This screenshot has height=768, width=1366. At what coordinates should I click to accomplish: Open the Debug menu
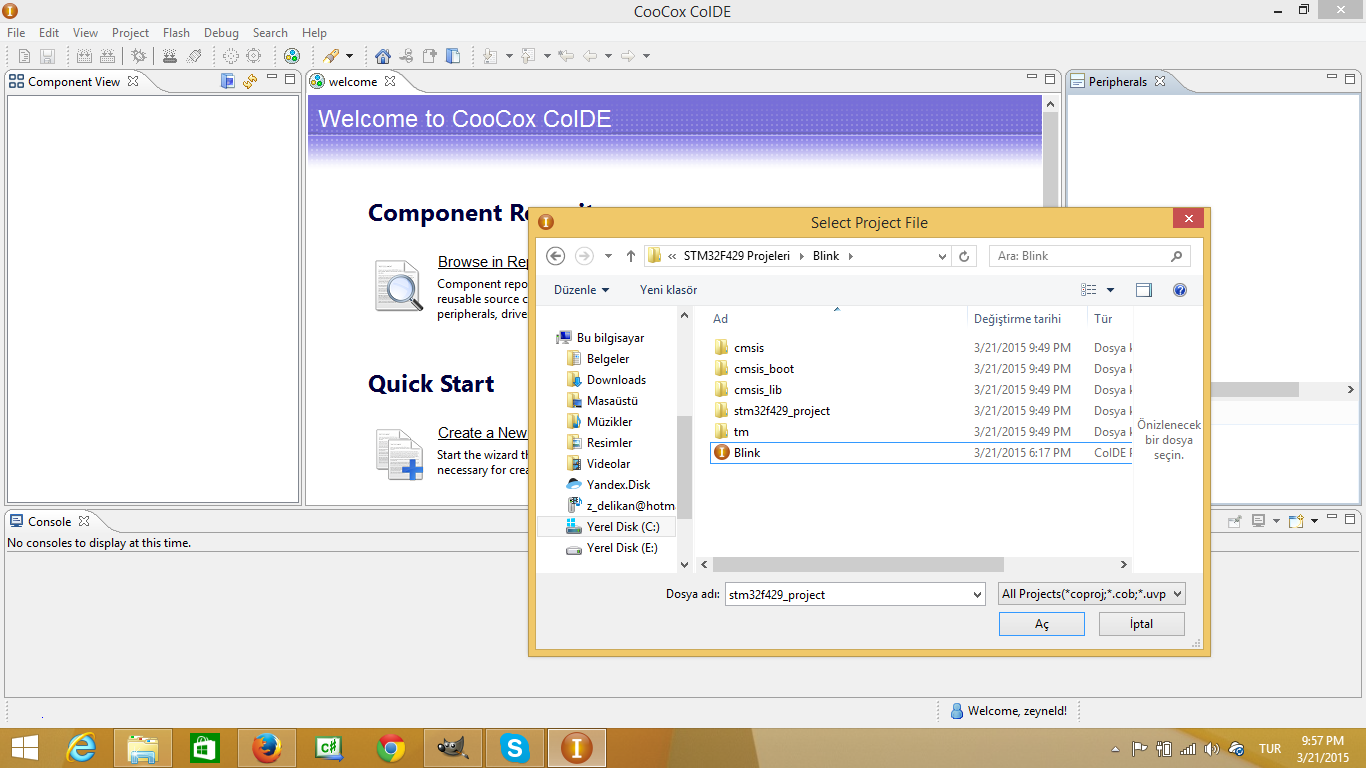tap(221, 33)
